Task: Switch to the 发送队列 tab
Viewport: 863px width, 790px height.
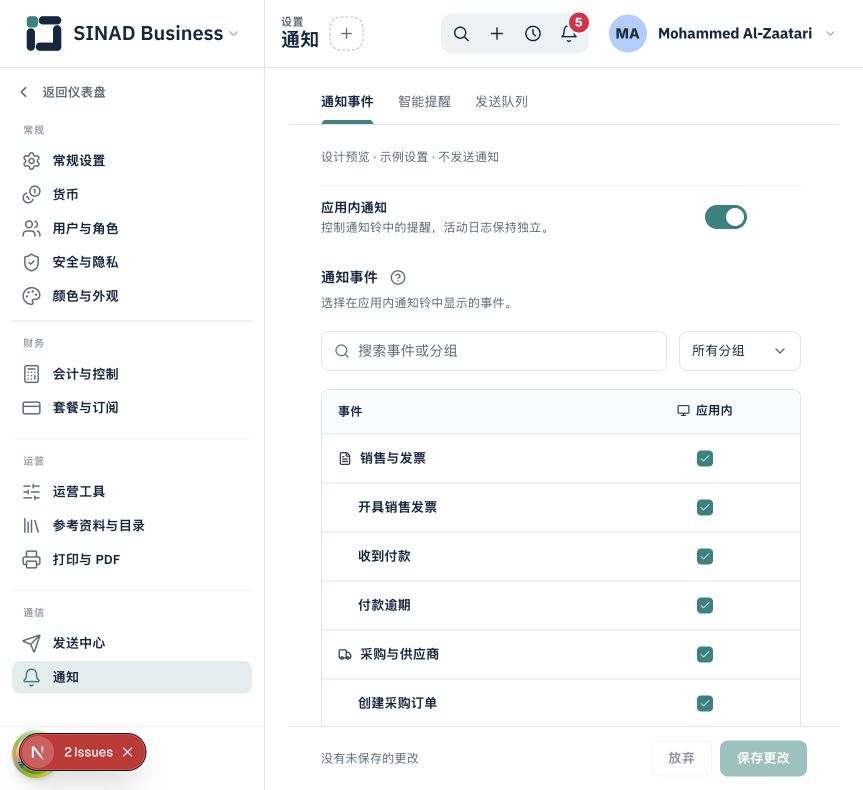Action: click(x=501, y=102)
